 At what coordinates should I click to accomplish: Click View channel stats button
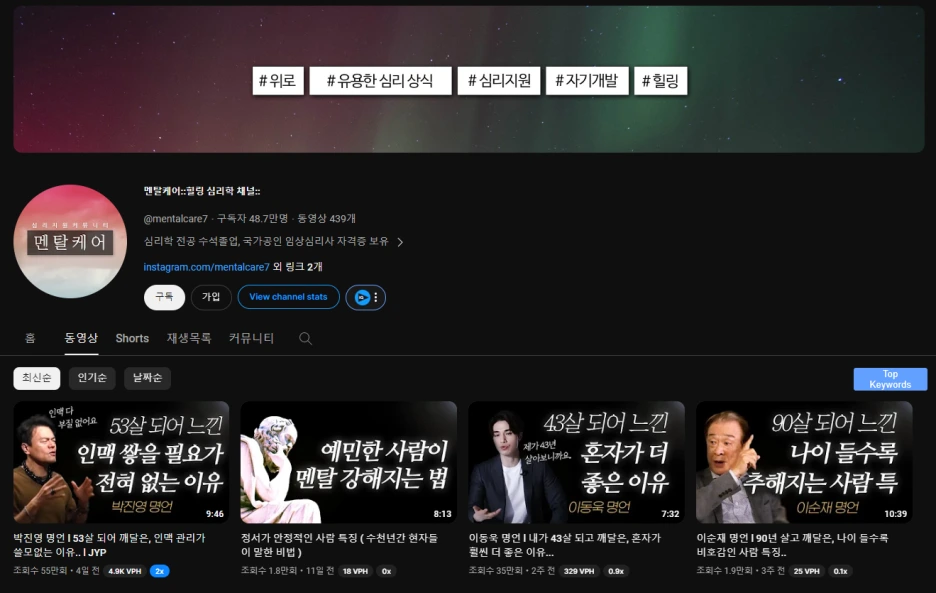coord(288,297)
